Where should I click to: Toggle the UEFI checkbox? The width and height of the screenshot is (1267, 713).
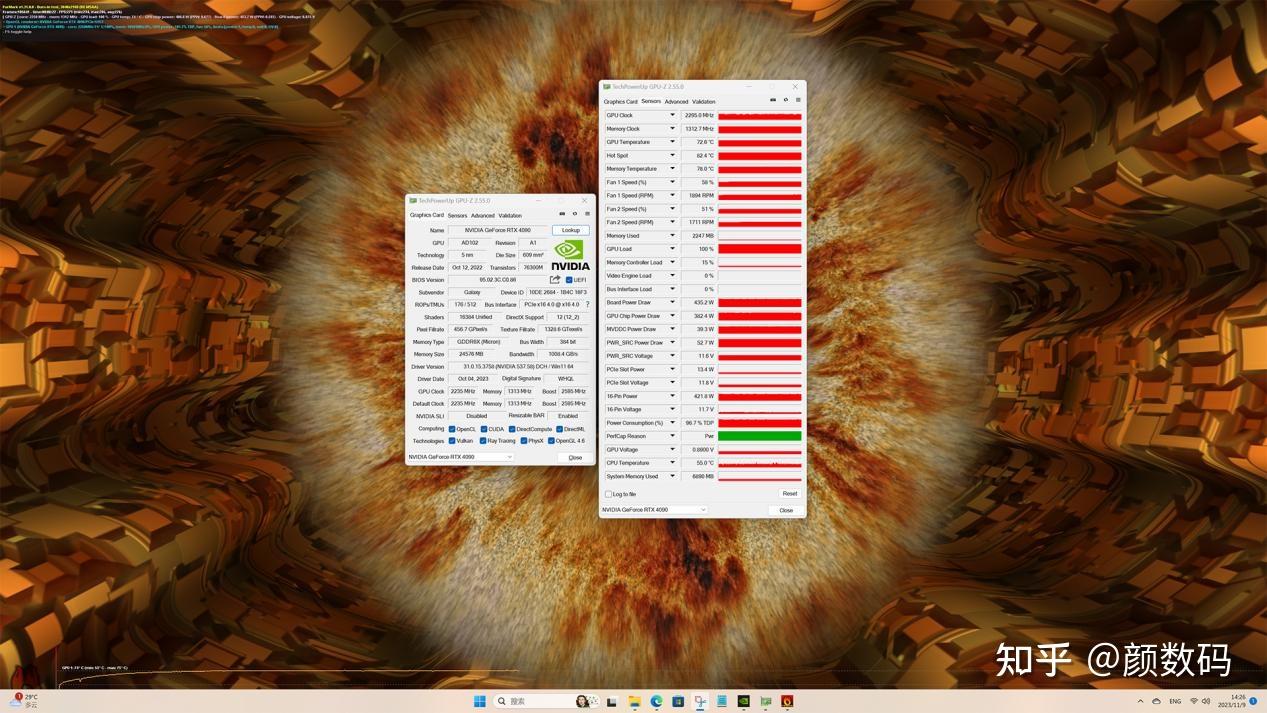(569, 280)
